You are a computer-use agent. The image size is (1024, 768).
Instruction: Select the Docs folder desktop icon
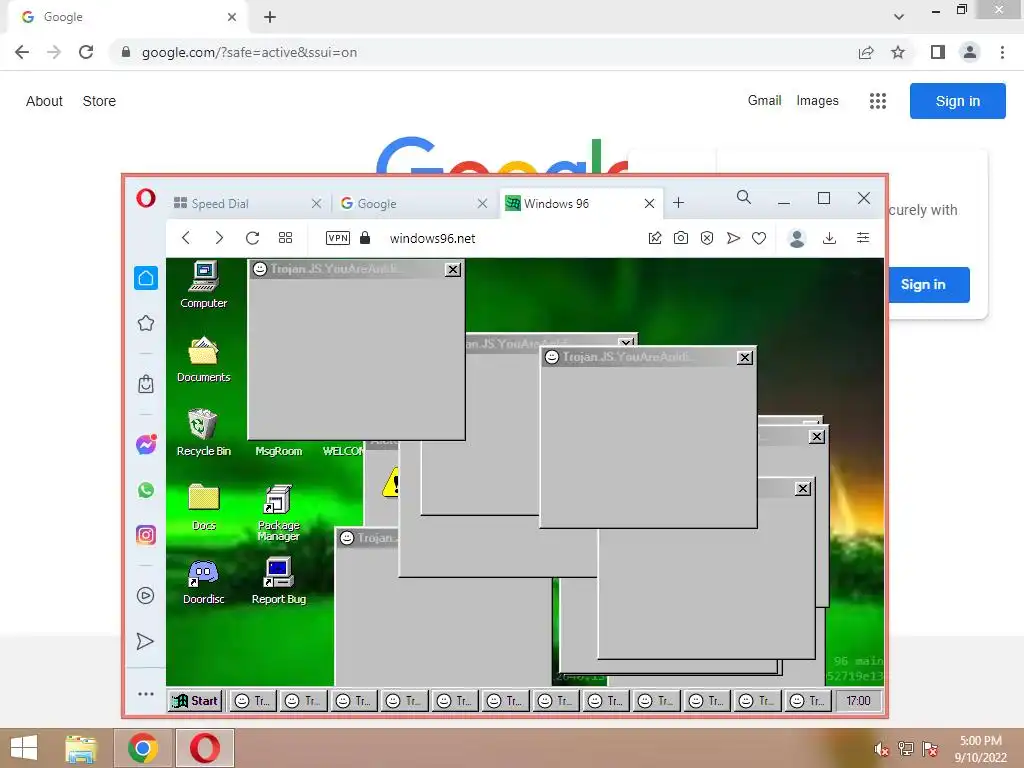[x=204, y=507]
